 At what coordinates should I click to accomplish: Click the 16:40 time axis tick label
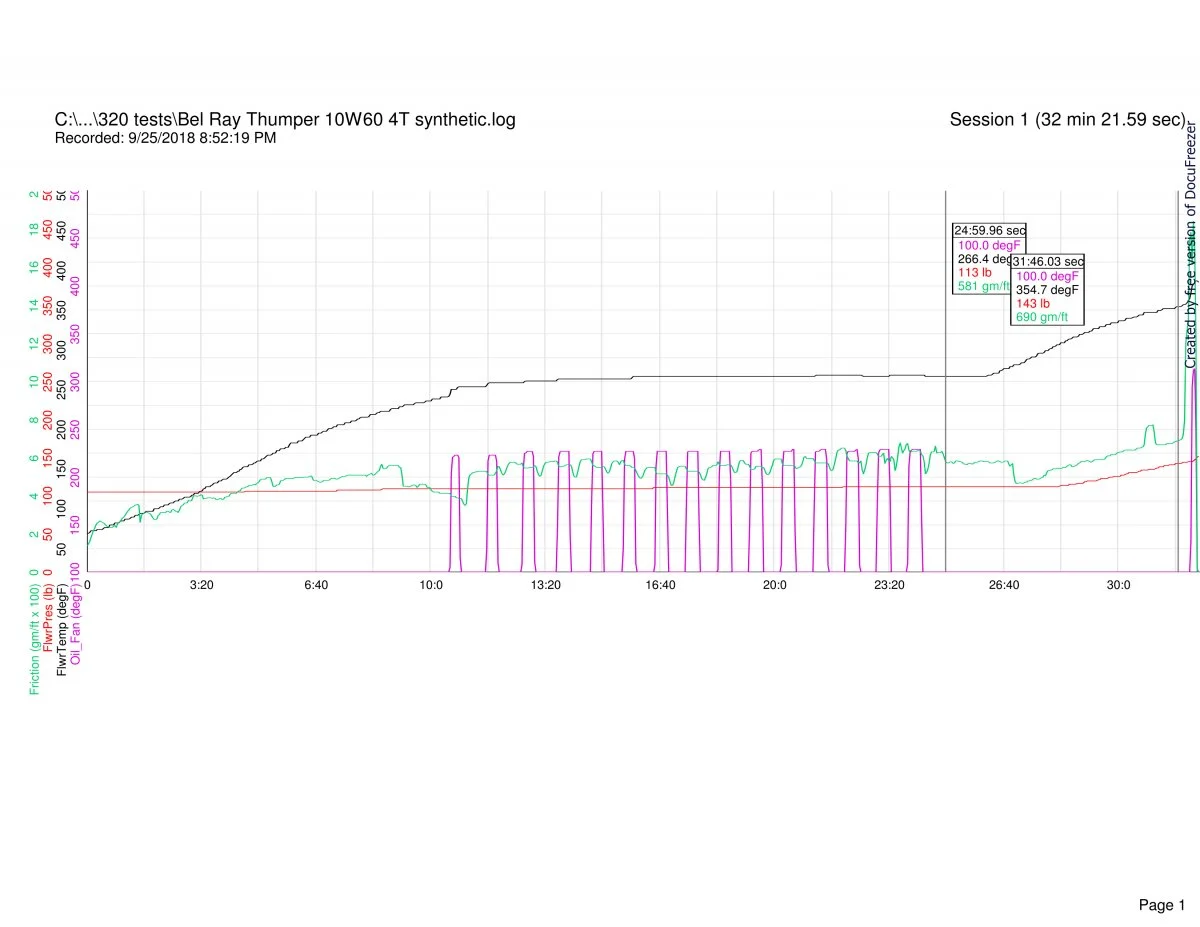pyautogui.click(x=660, y=584)
